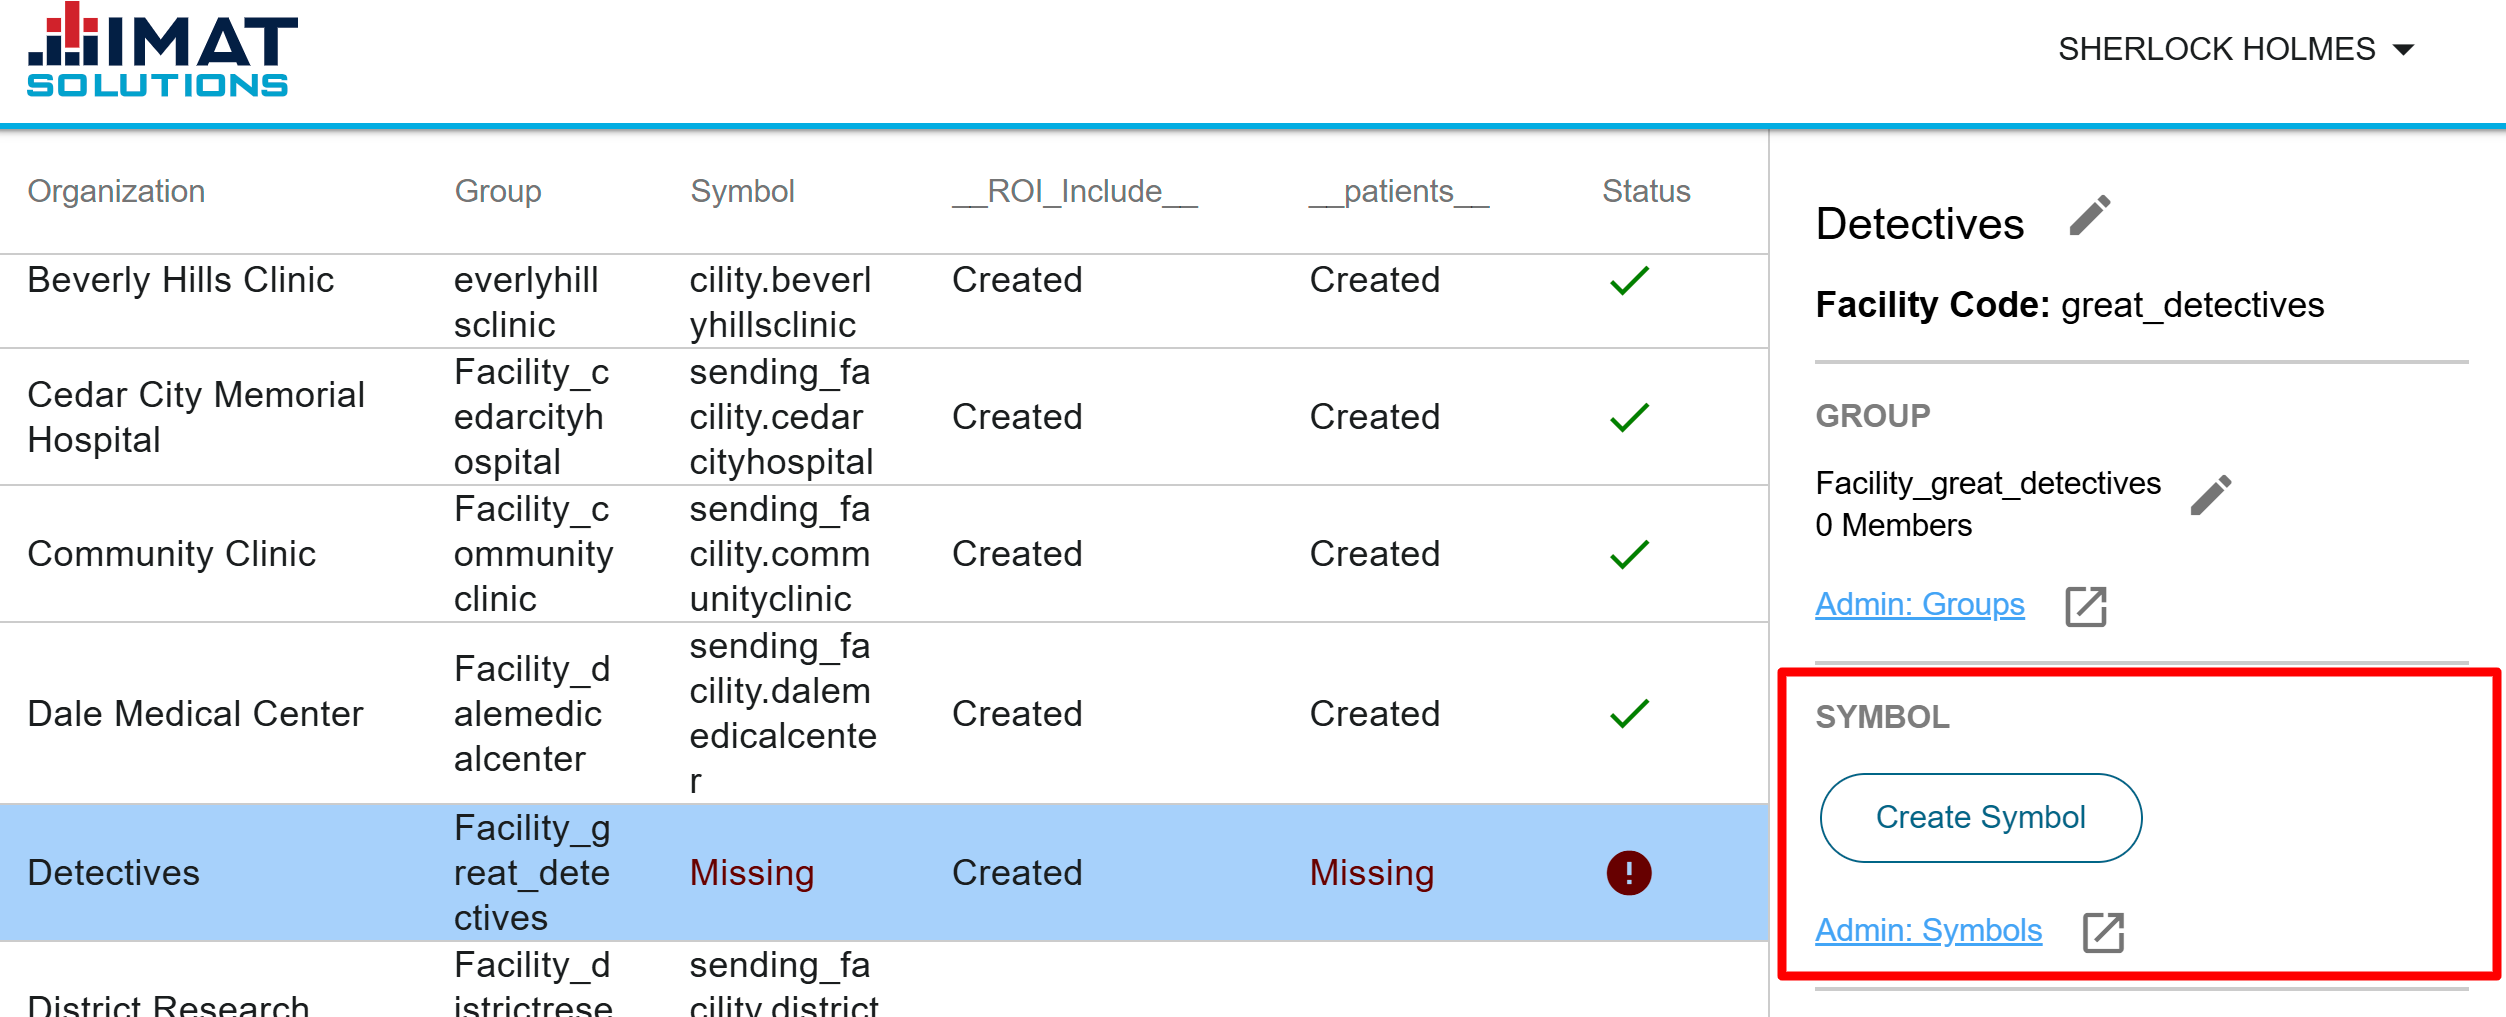Viewport: 2506px width, 1017px height.
Task: Open the Admin: Groups link
Action: [1919, 604]
